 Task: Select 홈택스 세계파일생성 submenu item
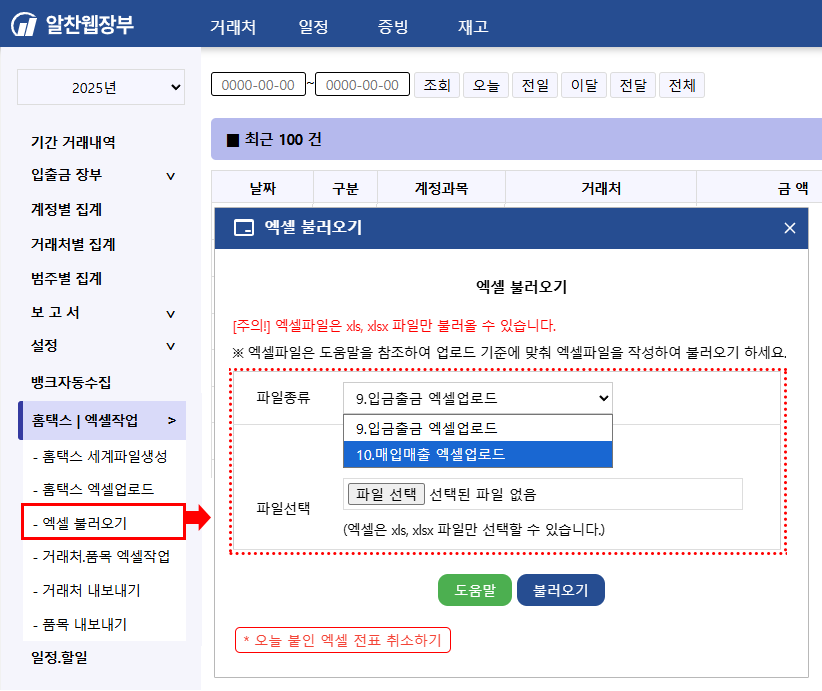pos(100,457)
